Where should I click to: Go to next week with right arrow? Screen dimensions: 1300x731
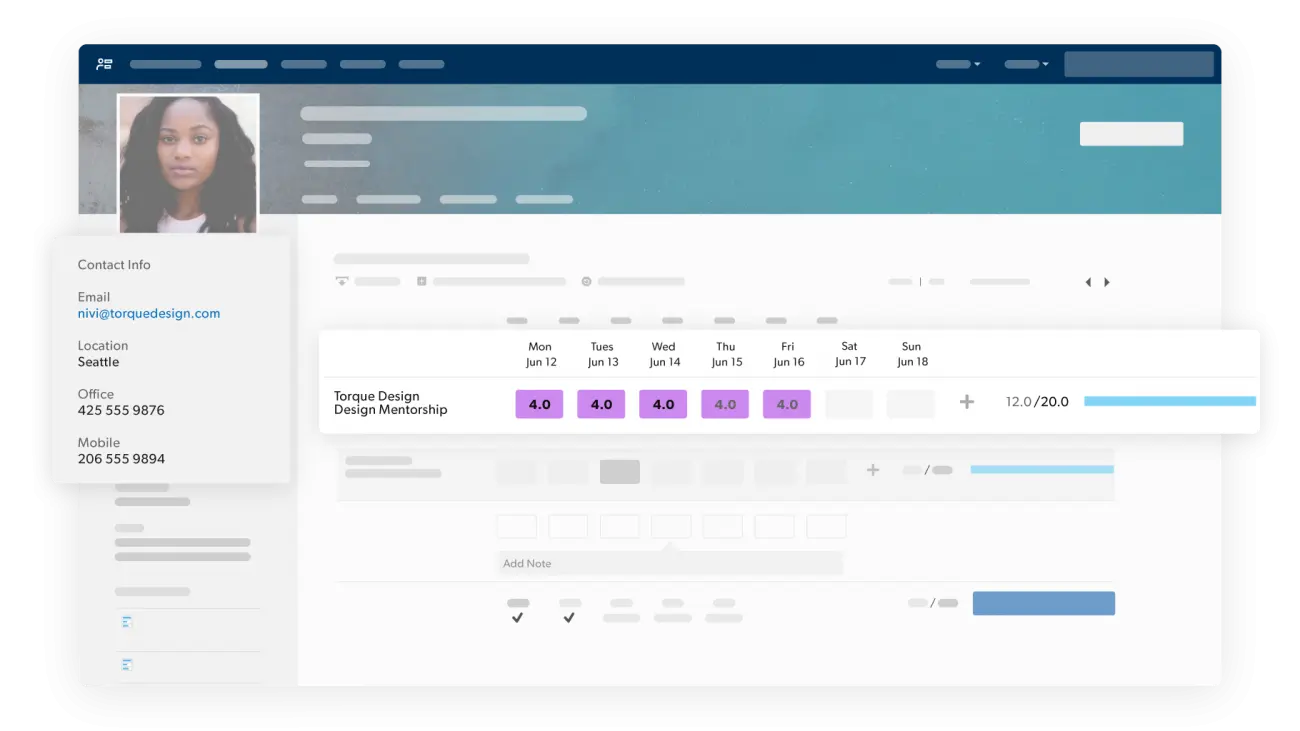tap(1107, 283)
